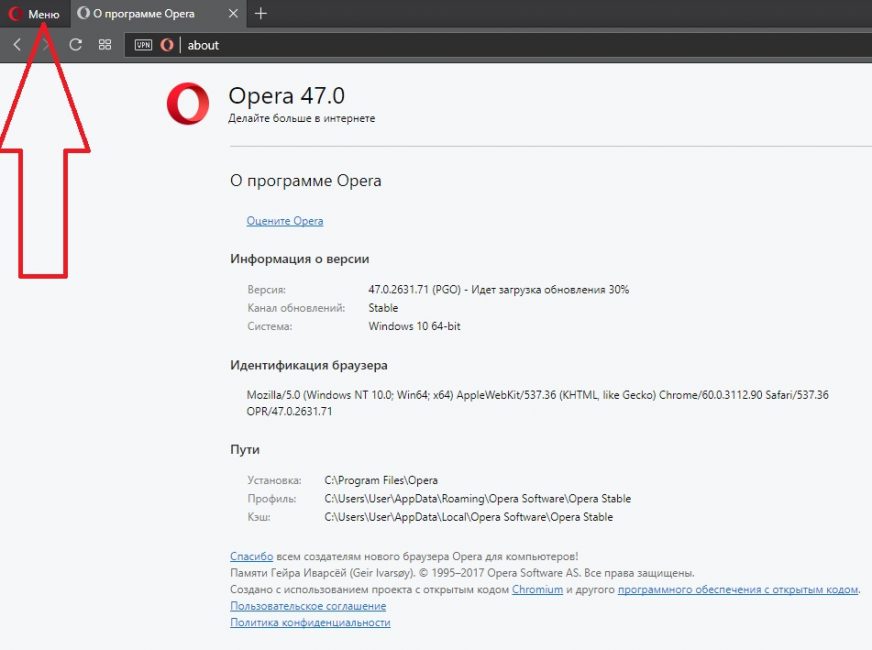The height and width of the screenshot is (650, 872).
Task: Open the Opera Меню button
Action: [34, 13]
